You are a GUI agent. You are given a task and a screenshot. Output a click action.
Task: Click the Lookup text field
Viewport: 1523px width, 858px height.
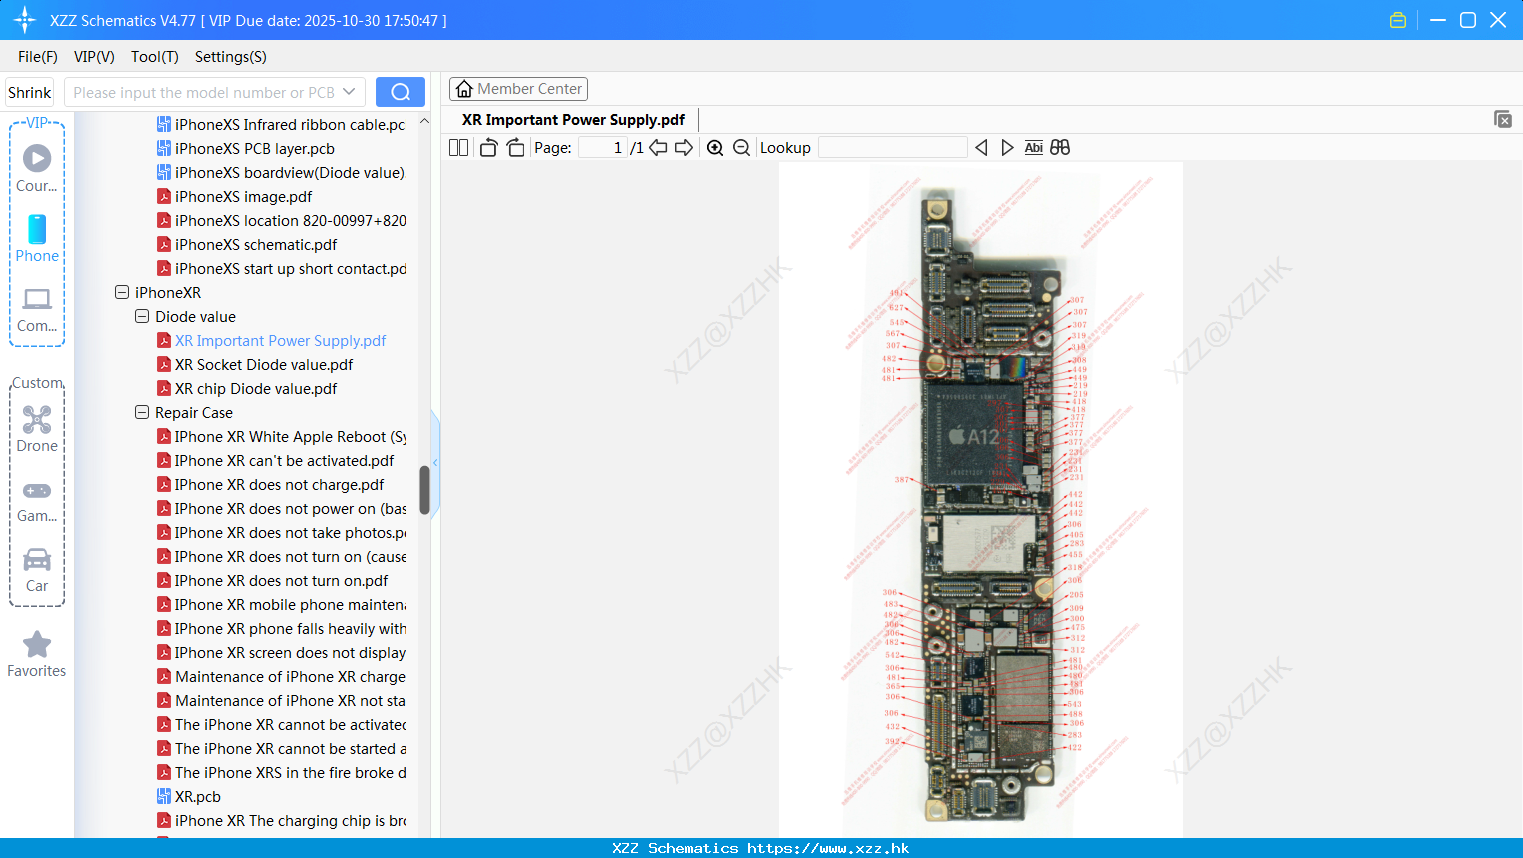pyautogui.click(x=893, y=148)
